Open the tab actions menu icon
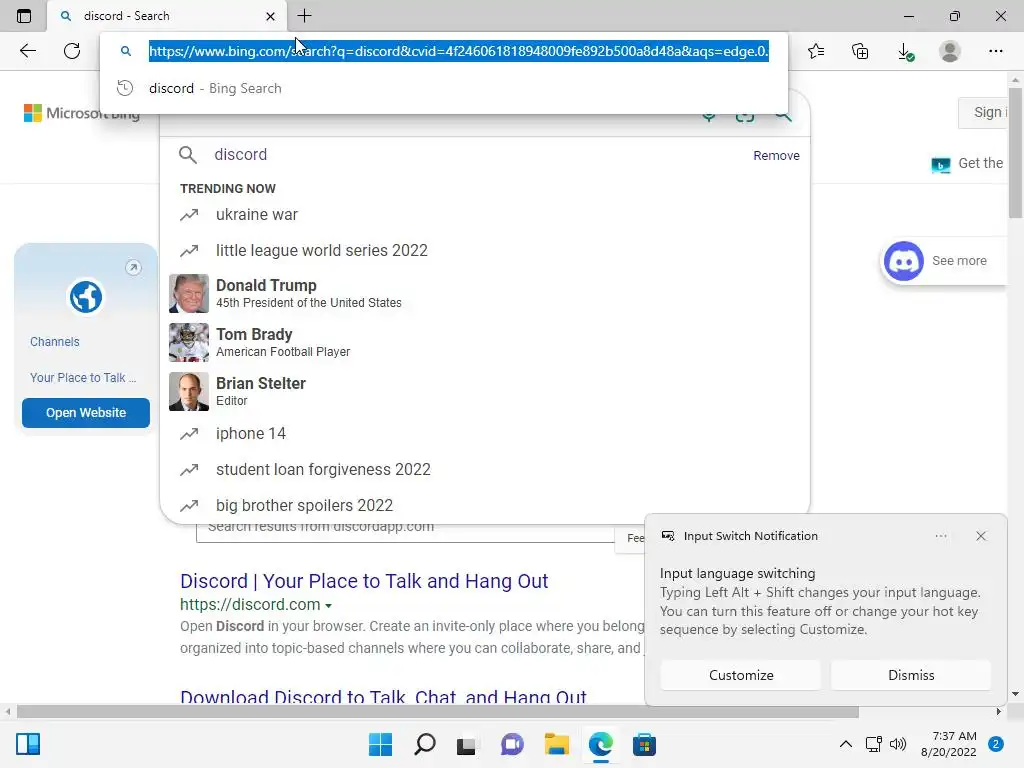1024x768 pixels. [x=24, y=16]
